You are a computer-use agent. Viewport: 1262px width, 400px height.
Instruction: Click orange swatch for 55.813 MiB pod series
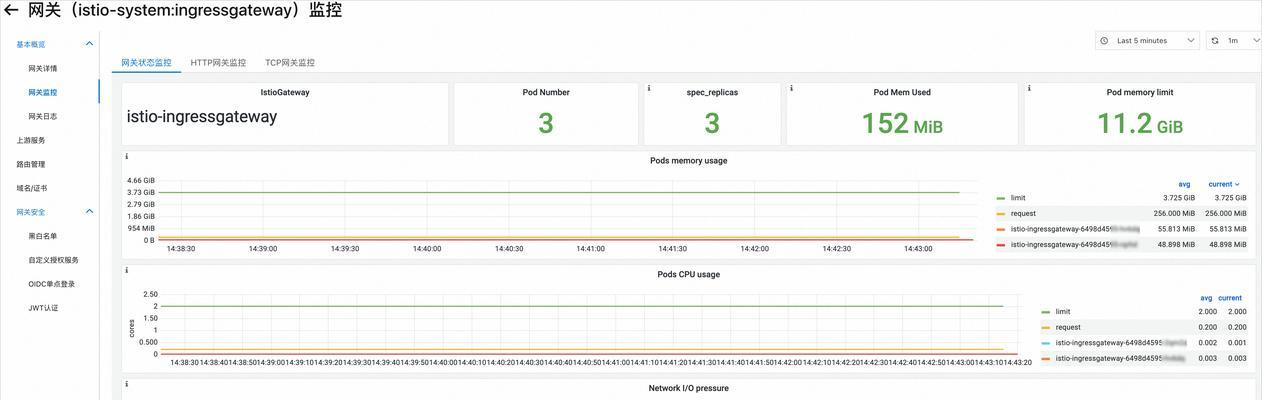tap(1001, 229)
